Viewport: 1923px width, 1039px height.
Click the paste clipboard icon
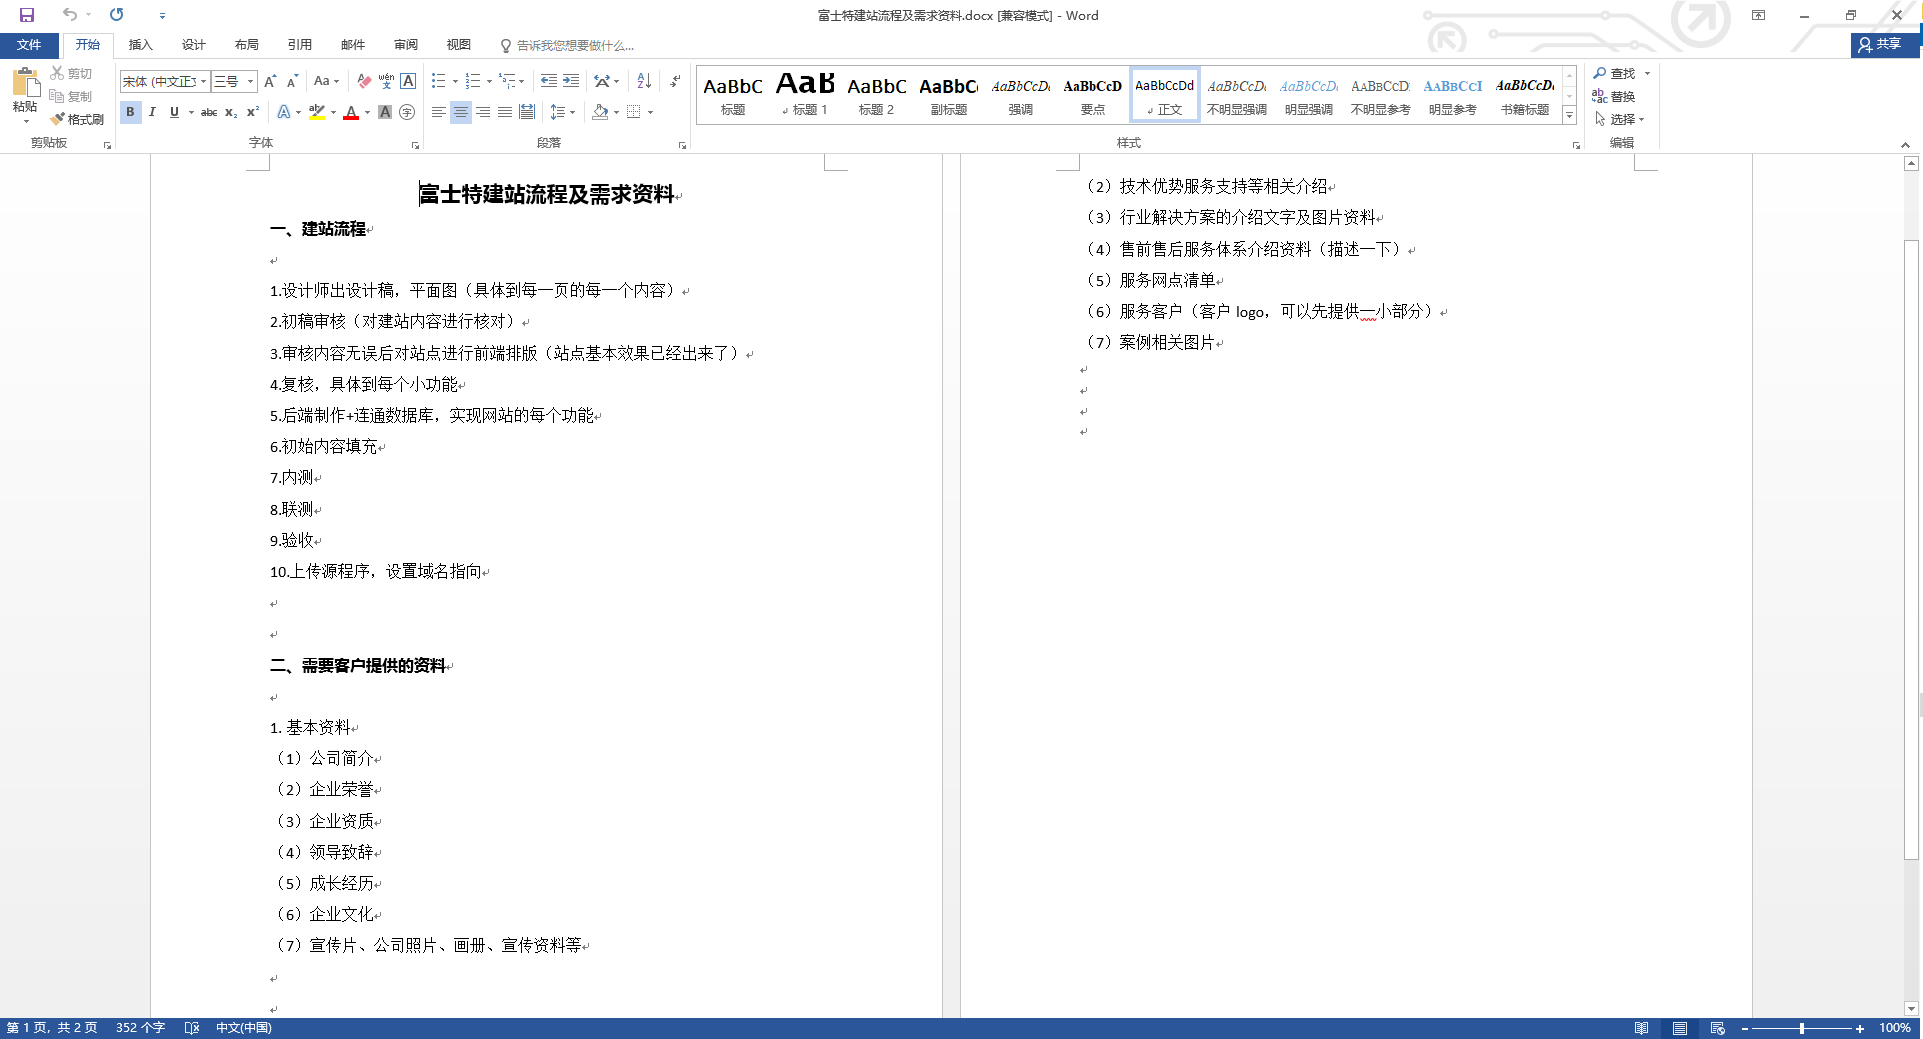pyautogui.click(x=25, y=82)
